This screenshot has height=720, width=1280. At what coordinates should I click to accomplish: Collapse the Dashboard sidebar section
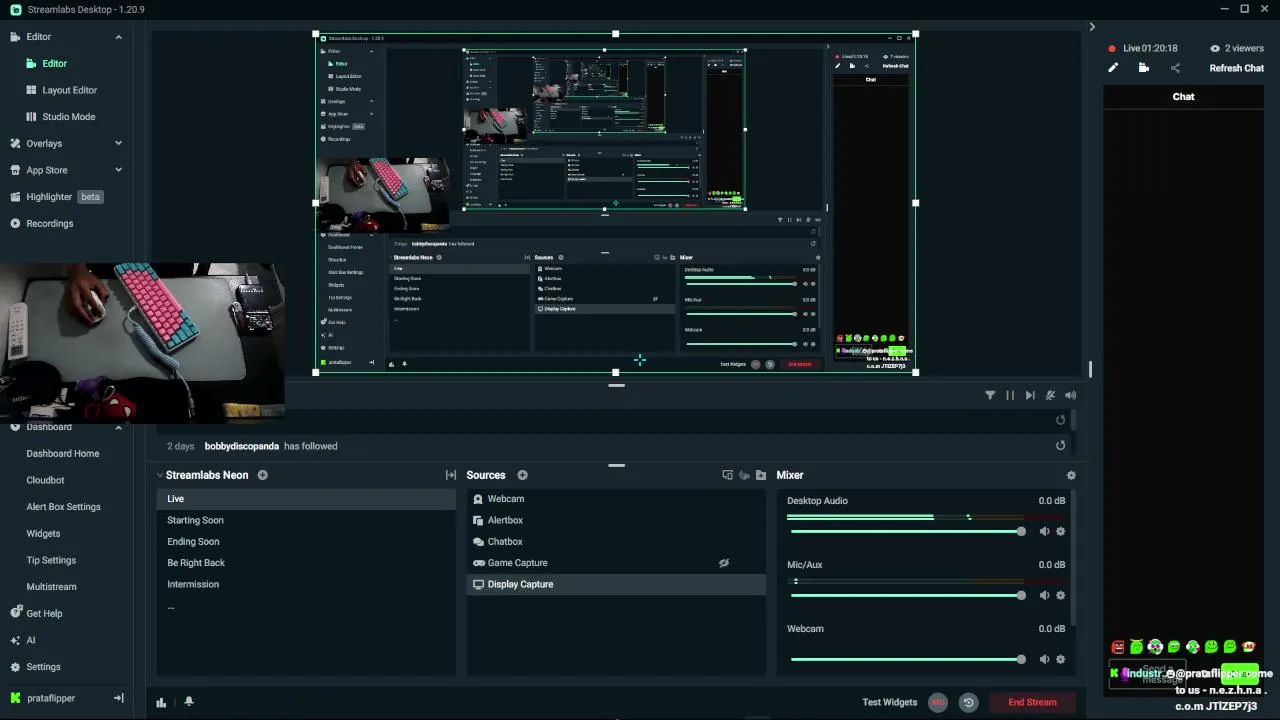(118, 427)
